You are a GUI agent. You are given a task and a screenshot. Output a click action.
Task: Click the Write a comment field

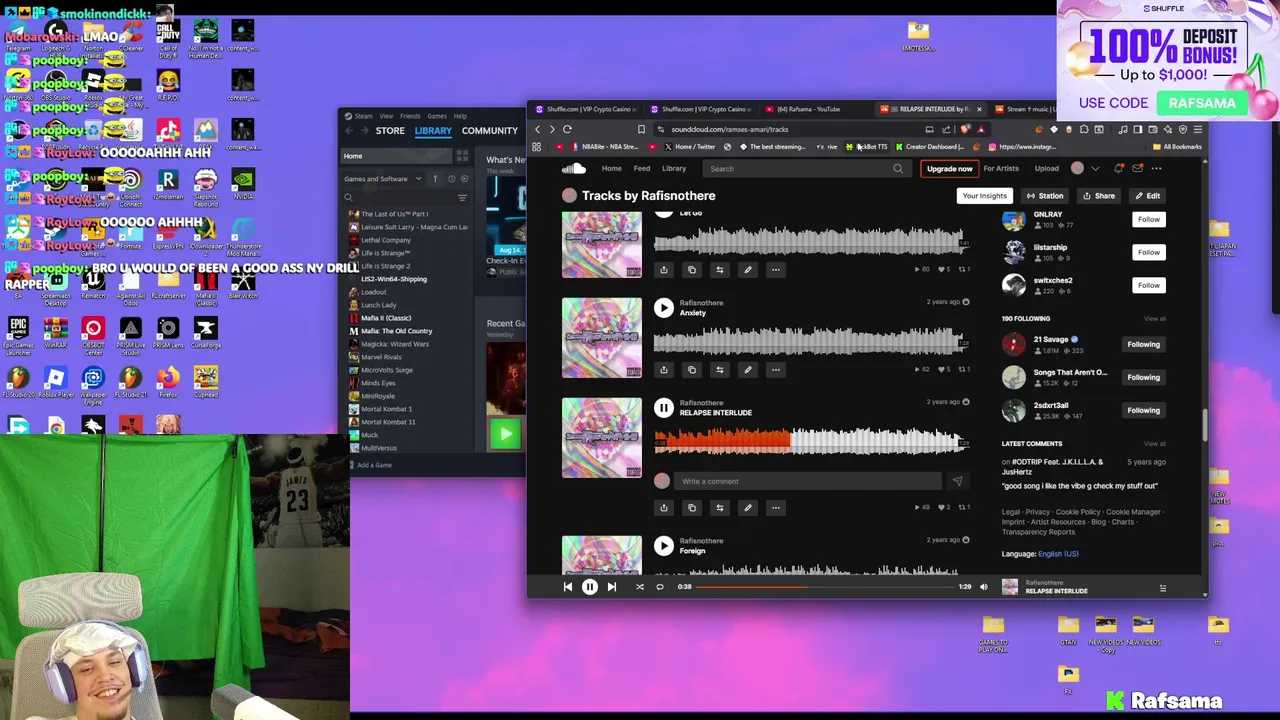pos(807,481)
